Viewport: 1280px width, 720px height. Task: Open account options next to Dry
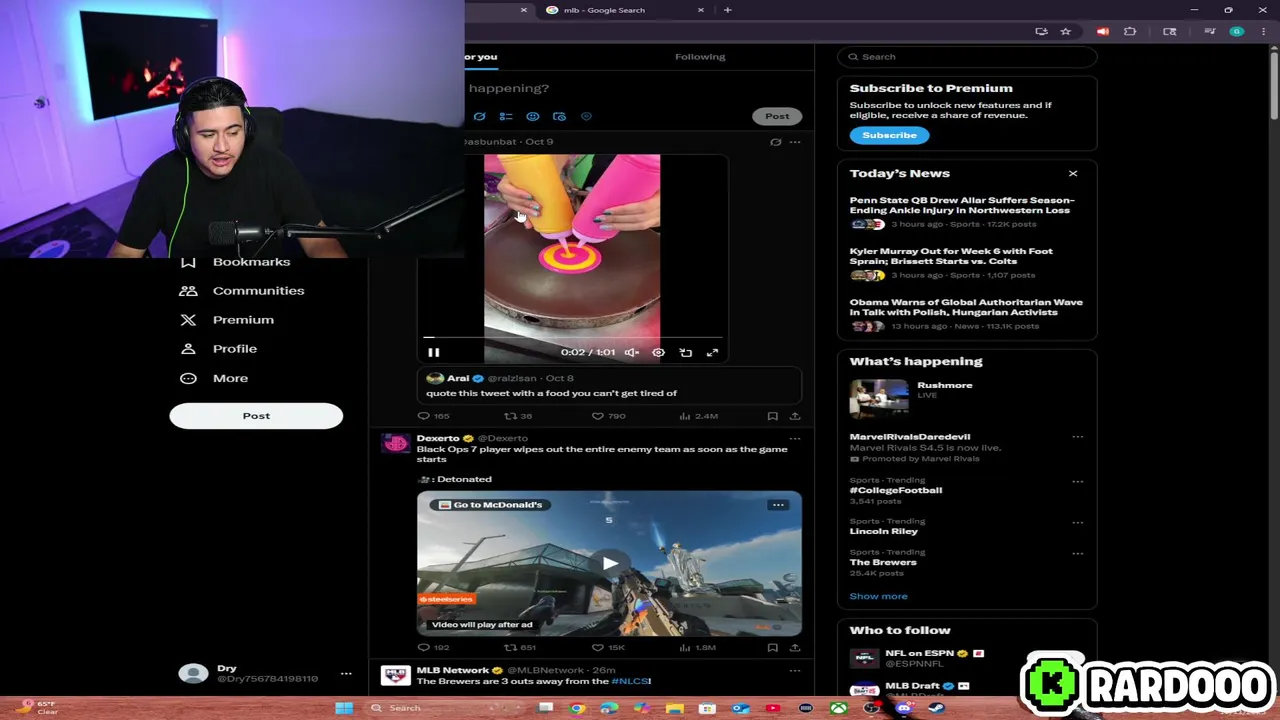coord(346,674)
